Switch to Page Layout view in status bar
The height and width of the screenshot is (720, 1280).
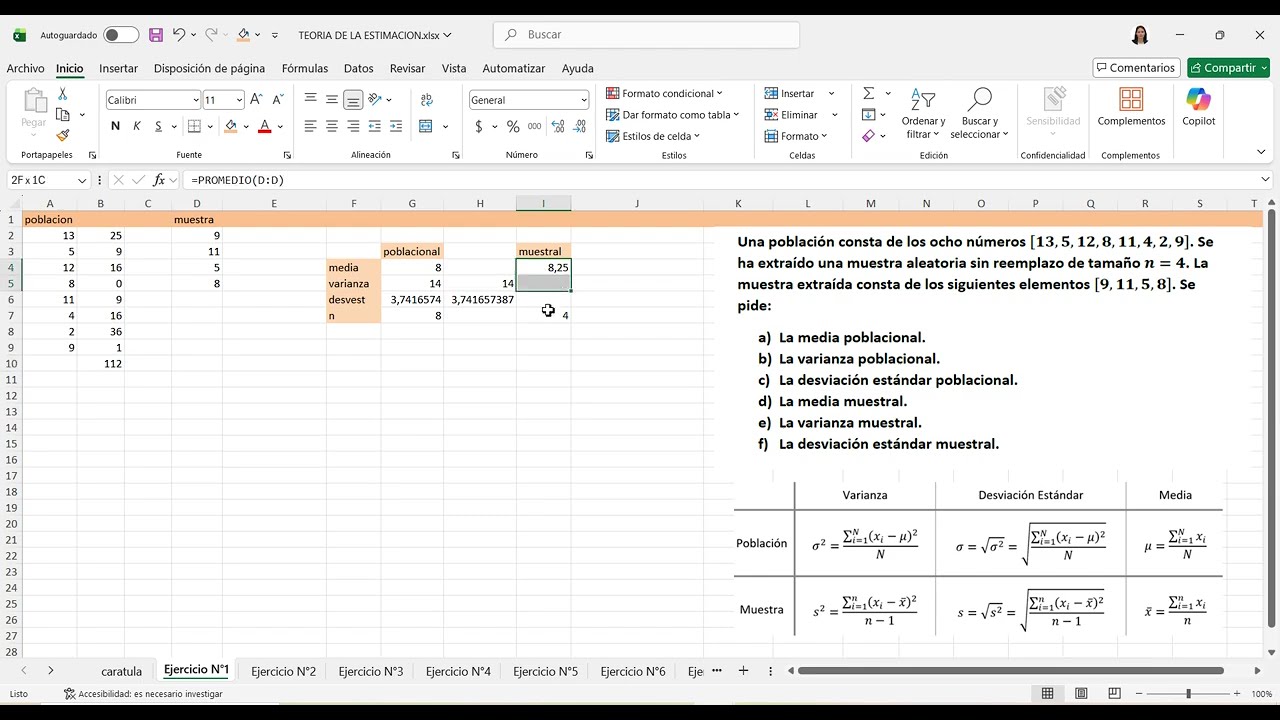[1081, 693]
